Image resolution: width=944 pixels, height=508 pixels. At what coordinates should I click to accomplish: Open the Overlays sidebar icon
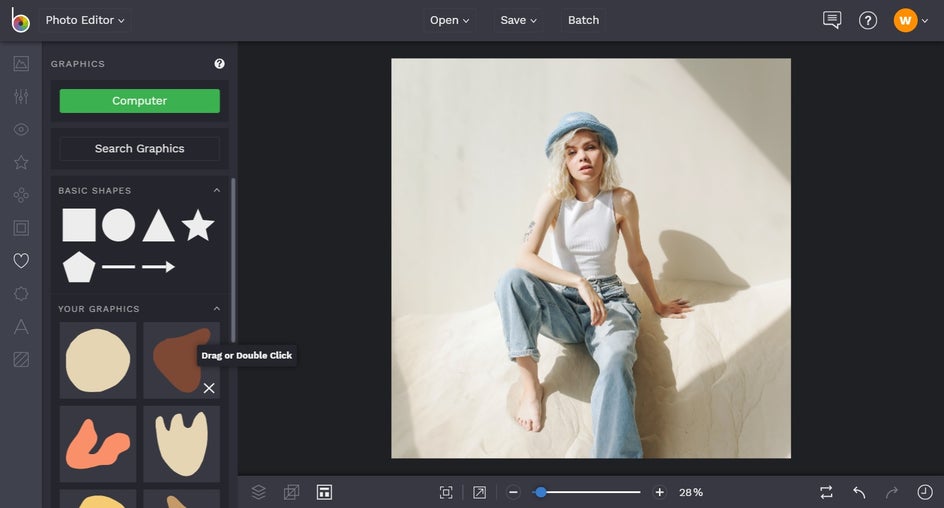[x=21, y=294]
